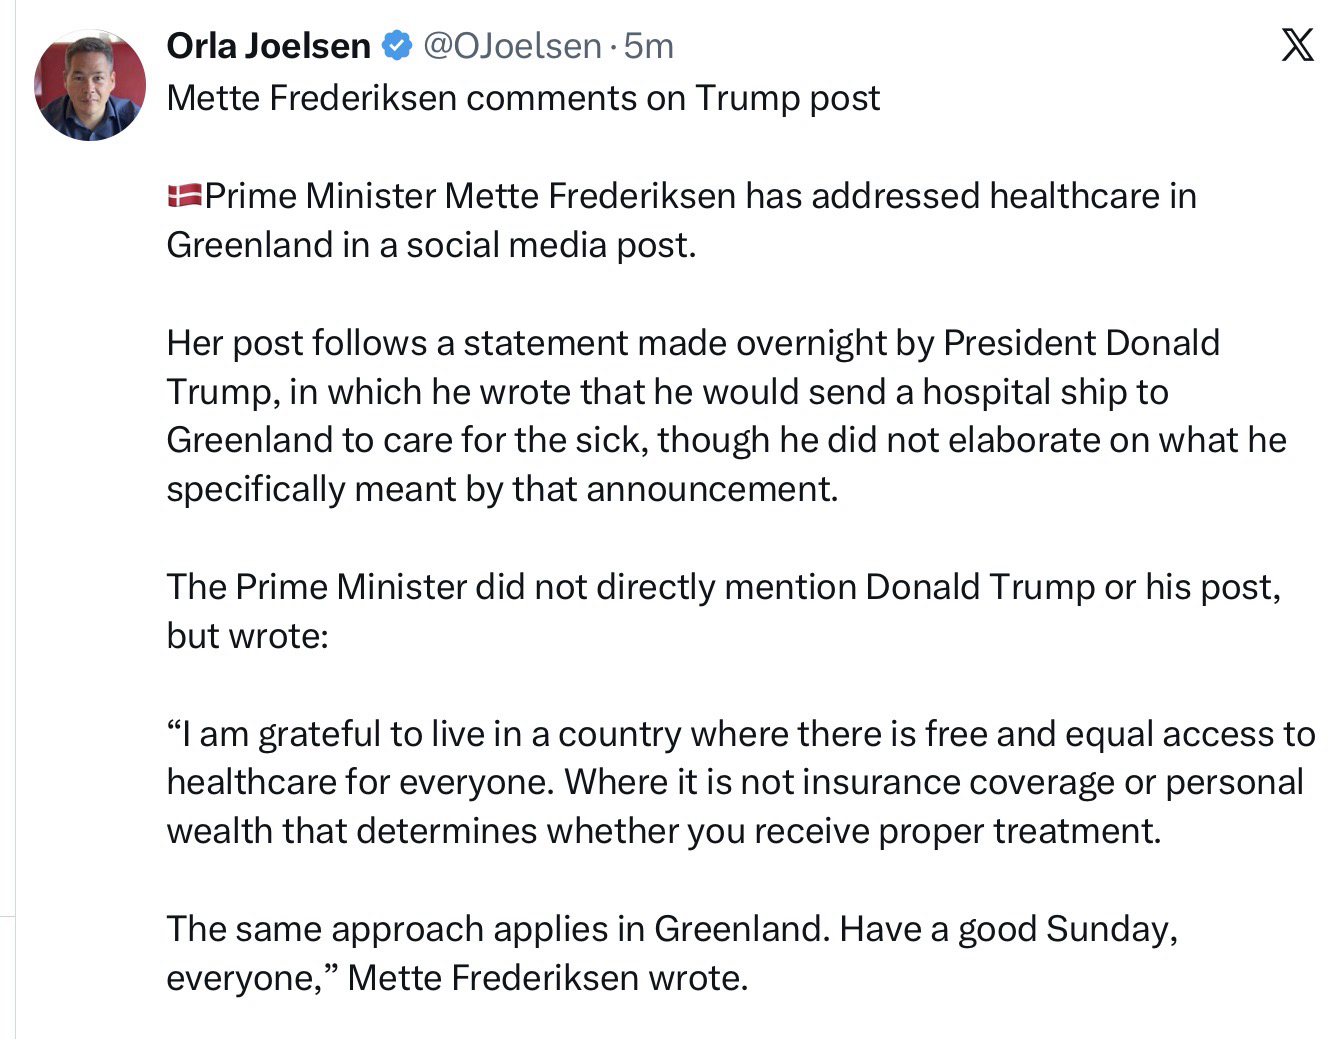The height and width of the screenshot is (1039, 1336).
Task: Click the text 'but wrote:'
Action: pyautogui.click(x=247, y=635)
